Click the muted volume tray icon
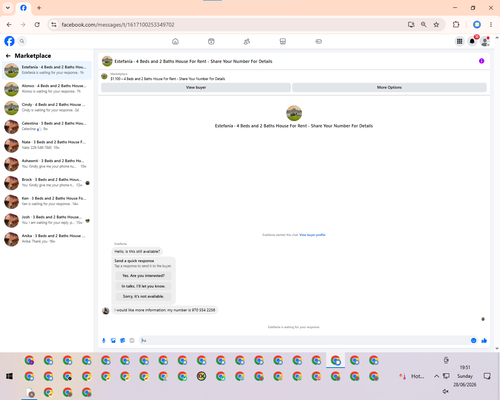 445,391
